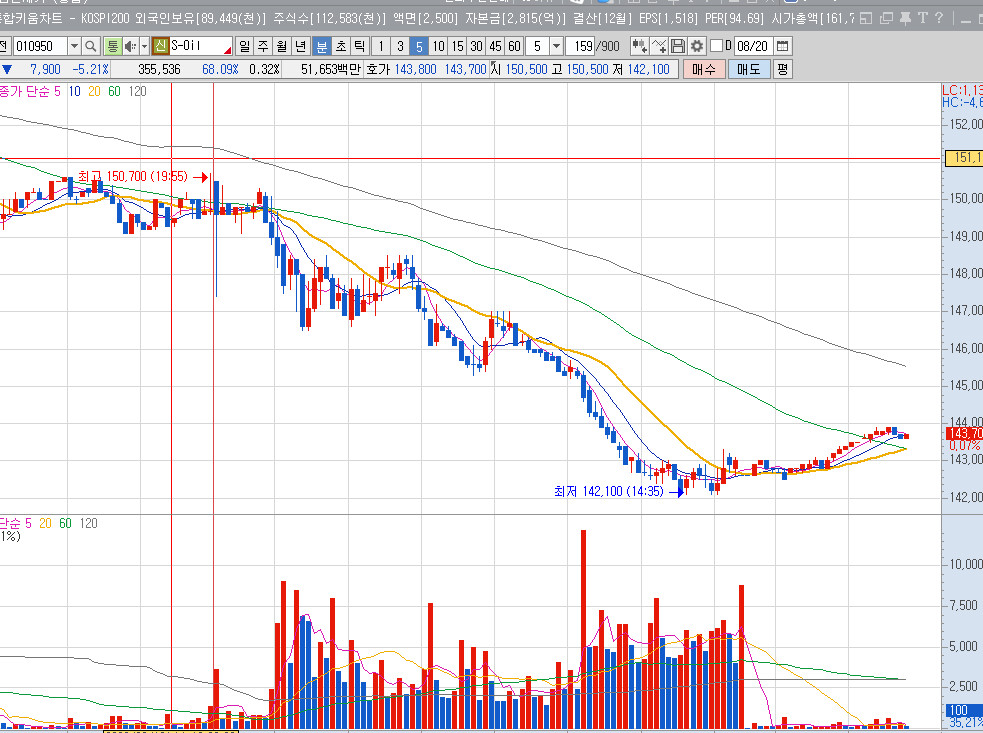The image size is (983, 733).
Task: Click the stock search magnifier icon
Action: (x=91, y=46)
